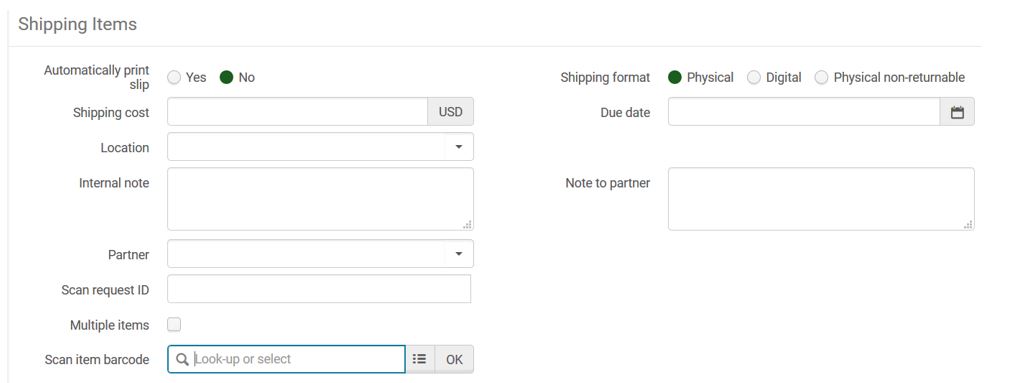Click the Shipping format label
The height and width of the screenshot is (383, 1009).
pyautogui.click(x=606, y=77)
